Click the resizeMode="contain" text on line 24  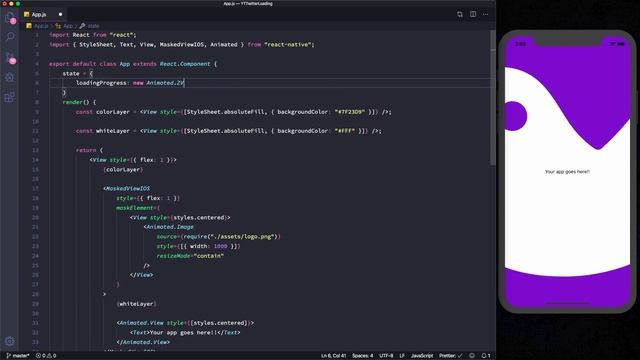(x=190, y=256)
